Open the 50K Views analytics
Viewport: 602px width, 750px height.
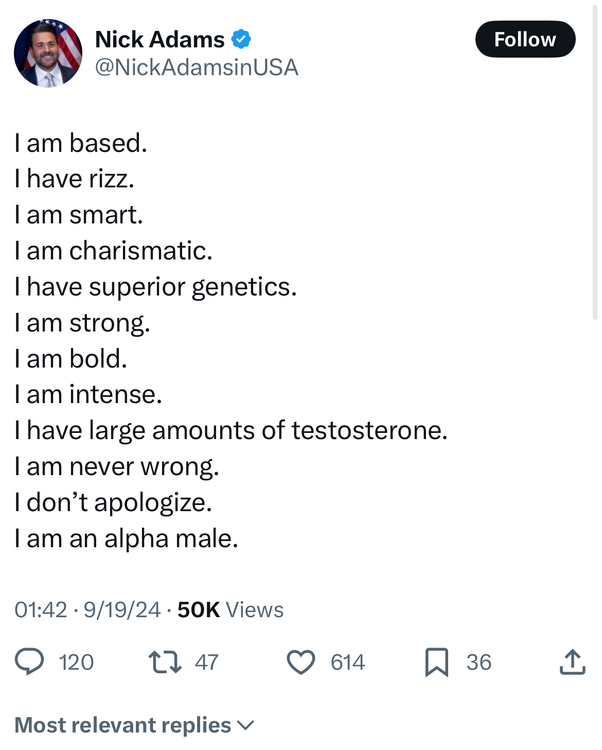[230, 609]
